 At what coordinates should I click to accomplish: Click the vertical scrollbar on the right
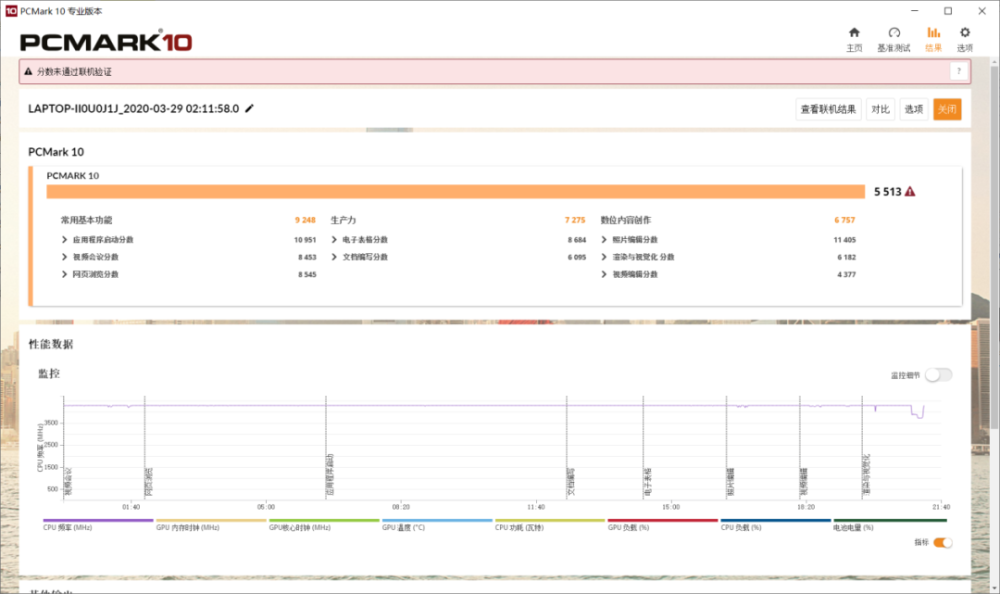[994, 246]
